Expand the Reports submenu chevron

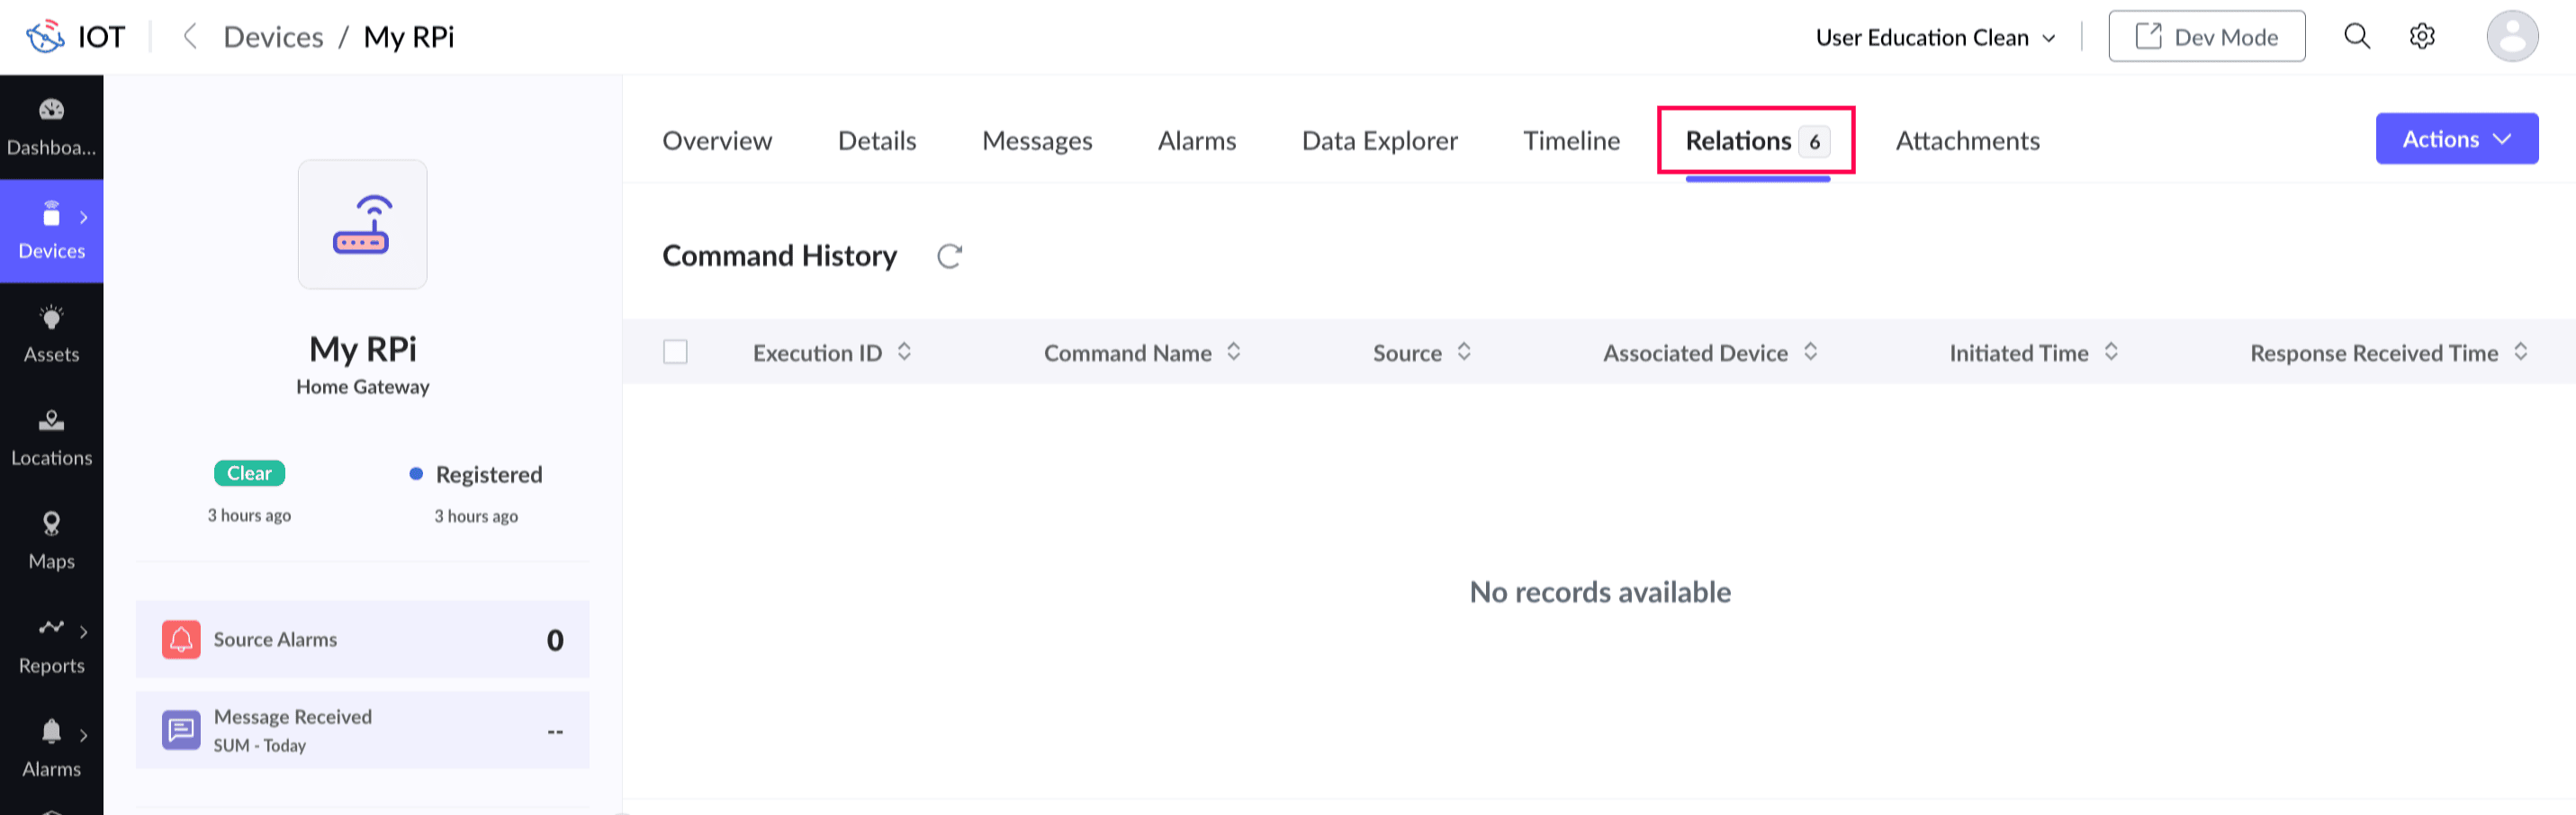83,631
